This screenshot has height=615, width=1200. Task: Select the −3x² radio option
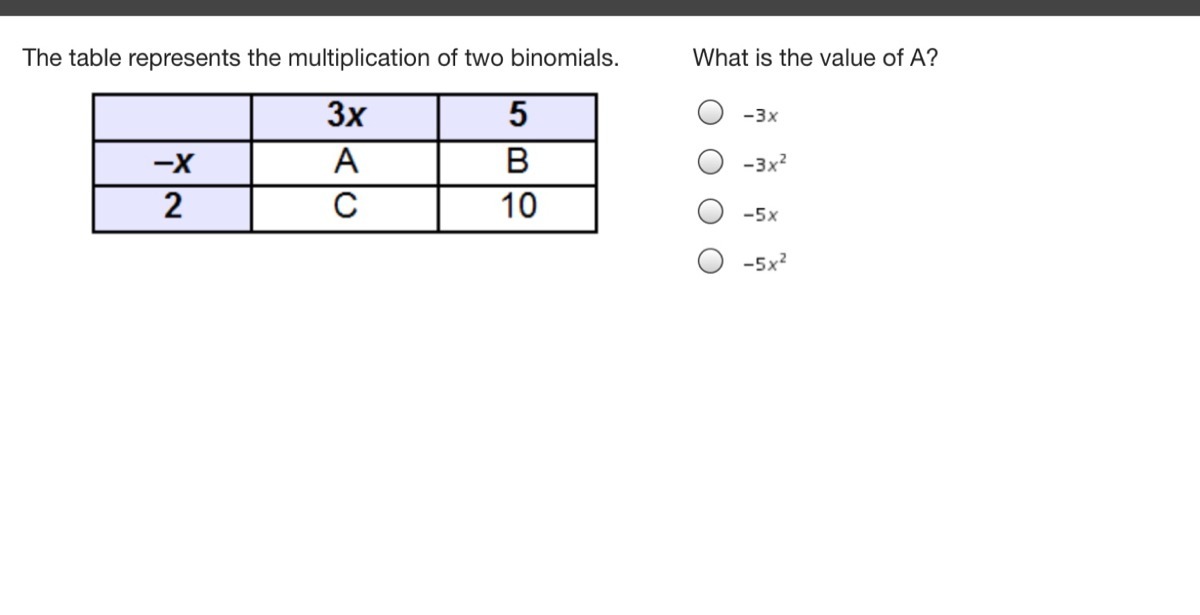click(x=710, y=162)
